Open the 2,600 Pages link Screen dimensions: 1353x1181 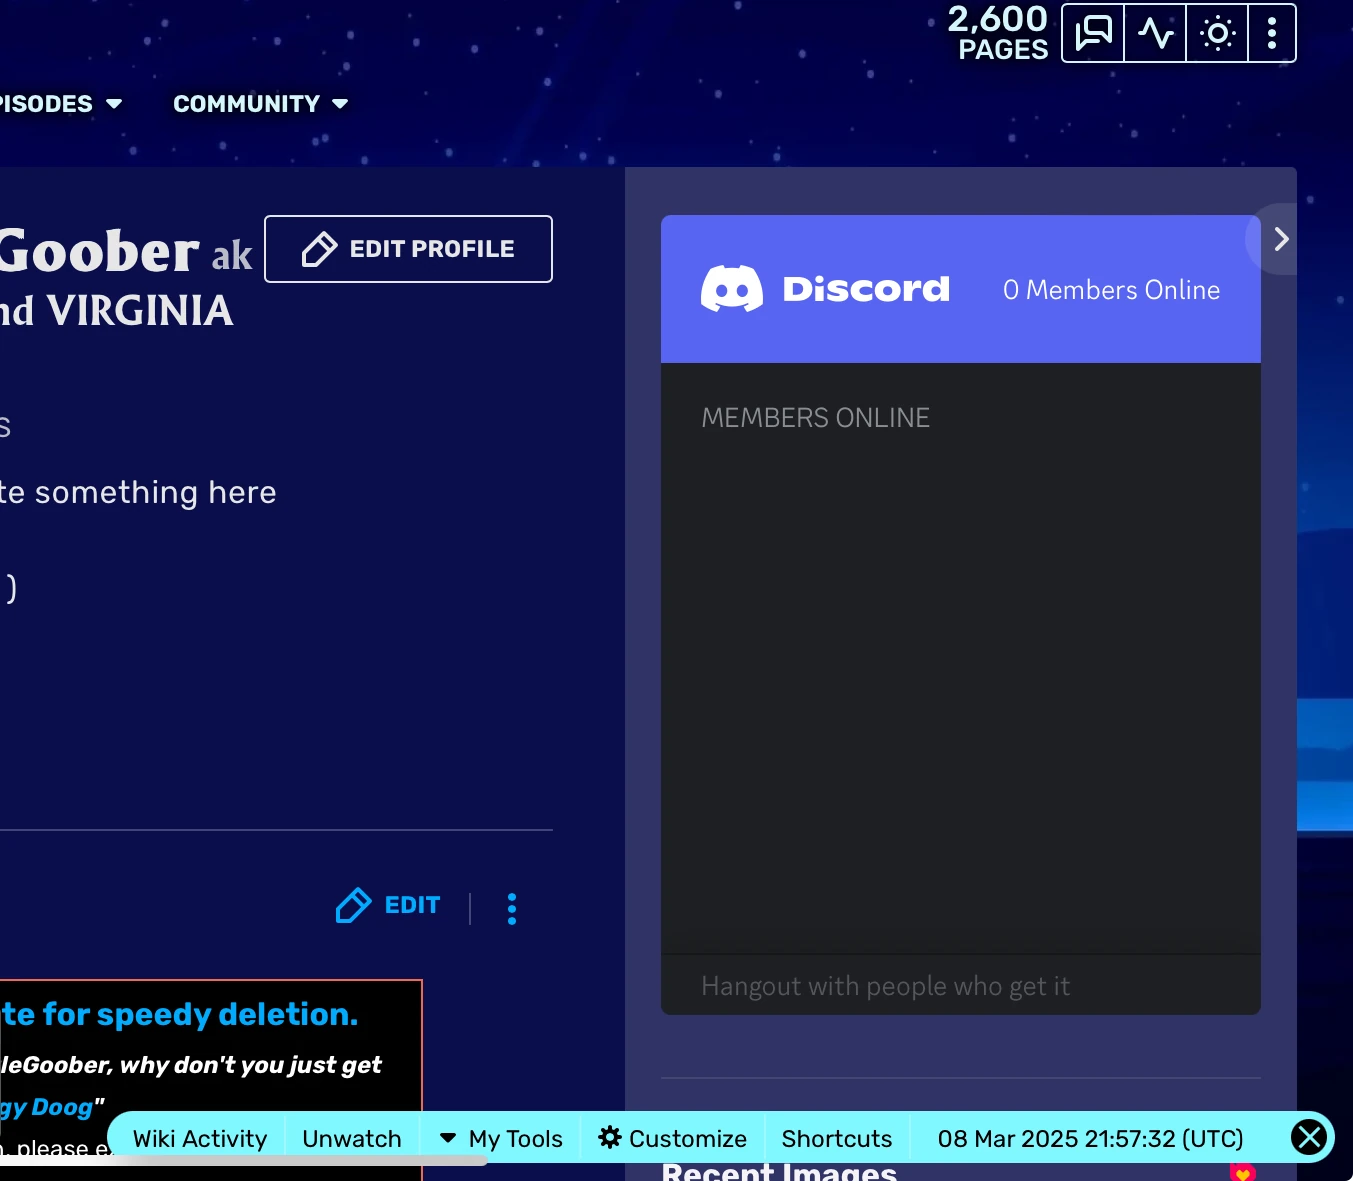click(997, 33)
